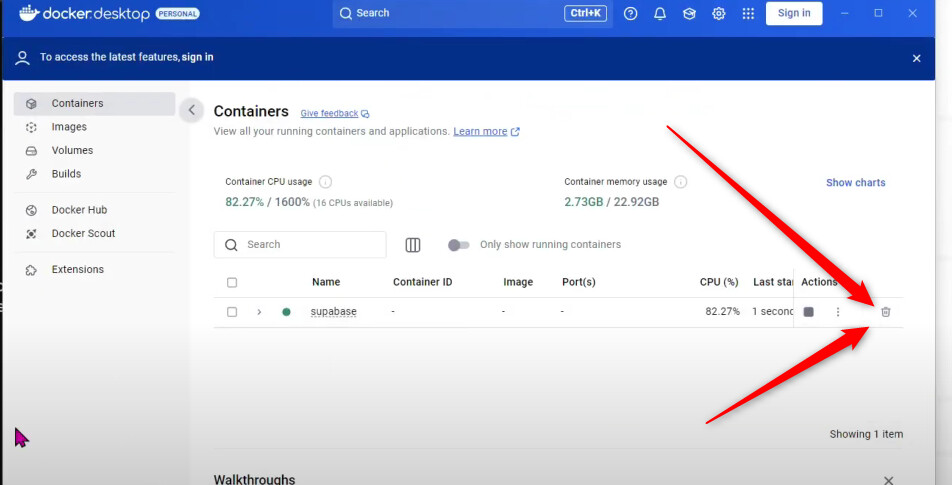Check the select-all containers checkbox
This screenshot has height=485, width=952.
click(x=232, y=283)
